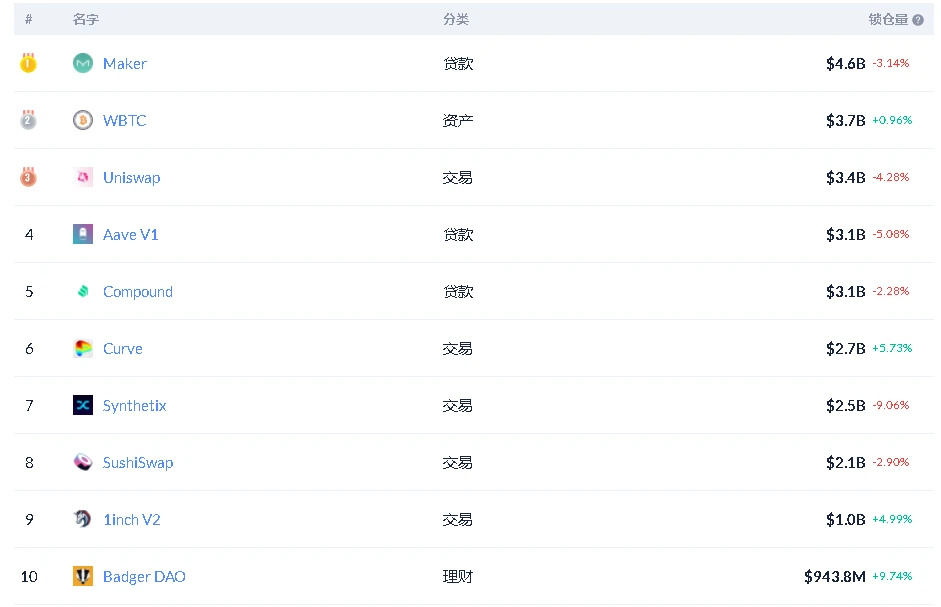
Task: Click the 1inch V2 logo icon
Action: [x=83, y=519]
